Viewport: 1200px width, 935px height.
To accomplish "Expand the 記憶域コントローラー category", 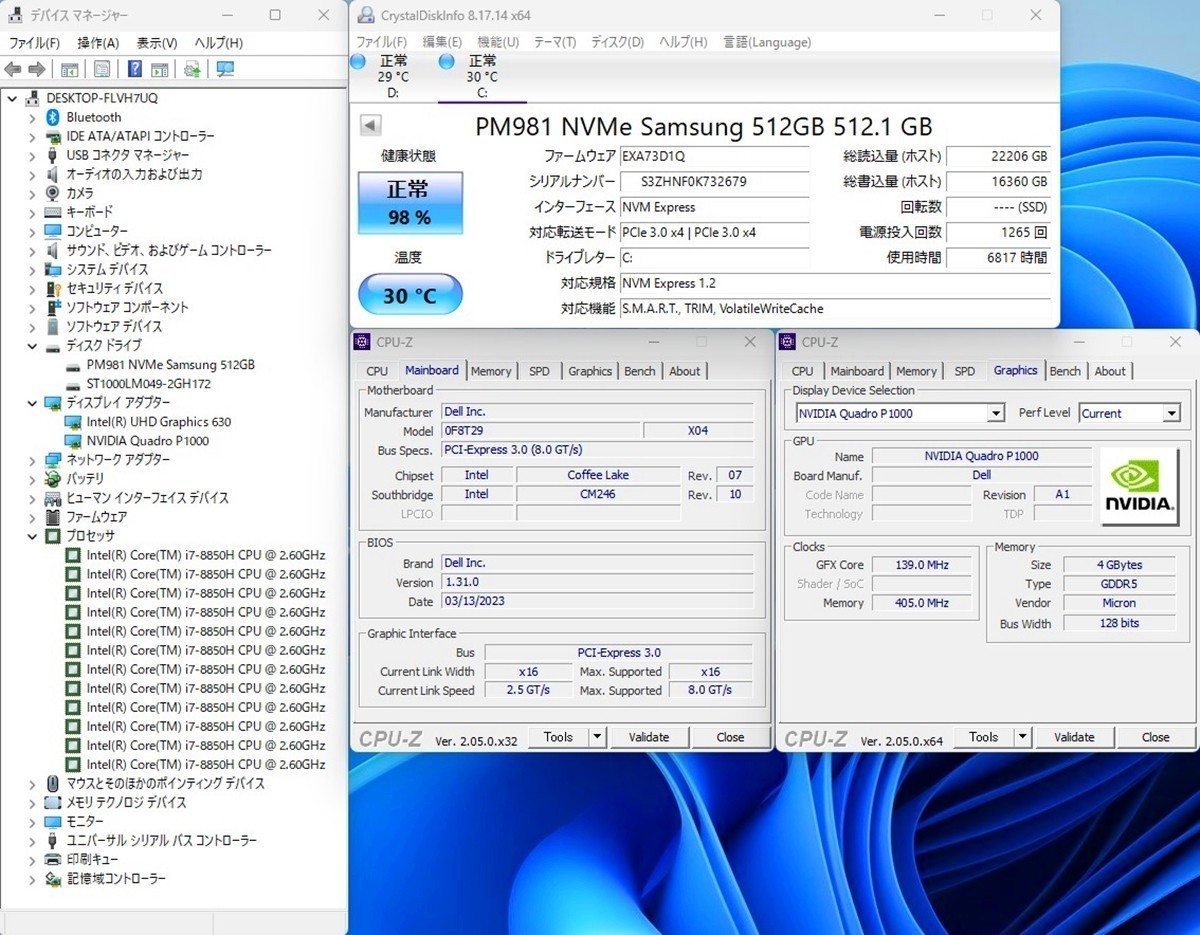I will 33,879.
